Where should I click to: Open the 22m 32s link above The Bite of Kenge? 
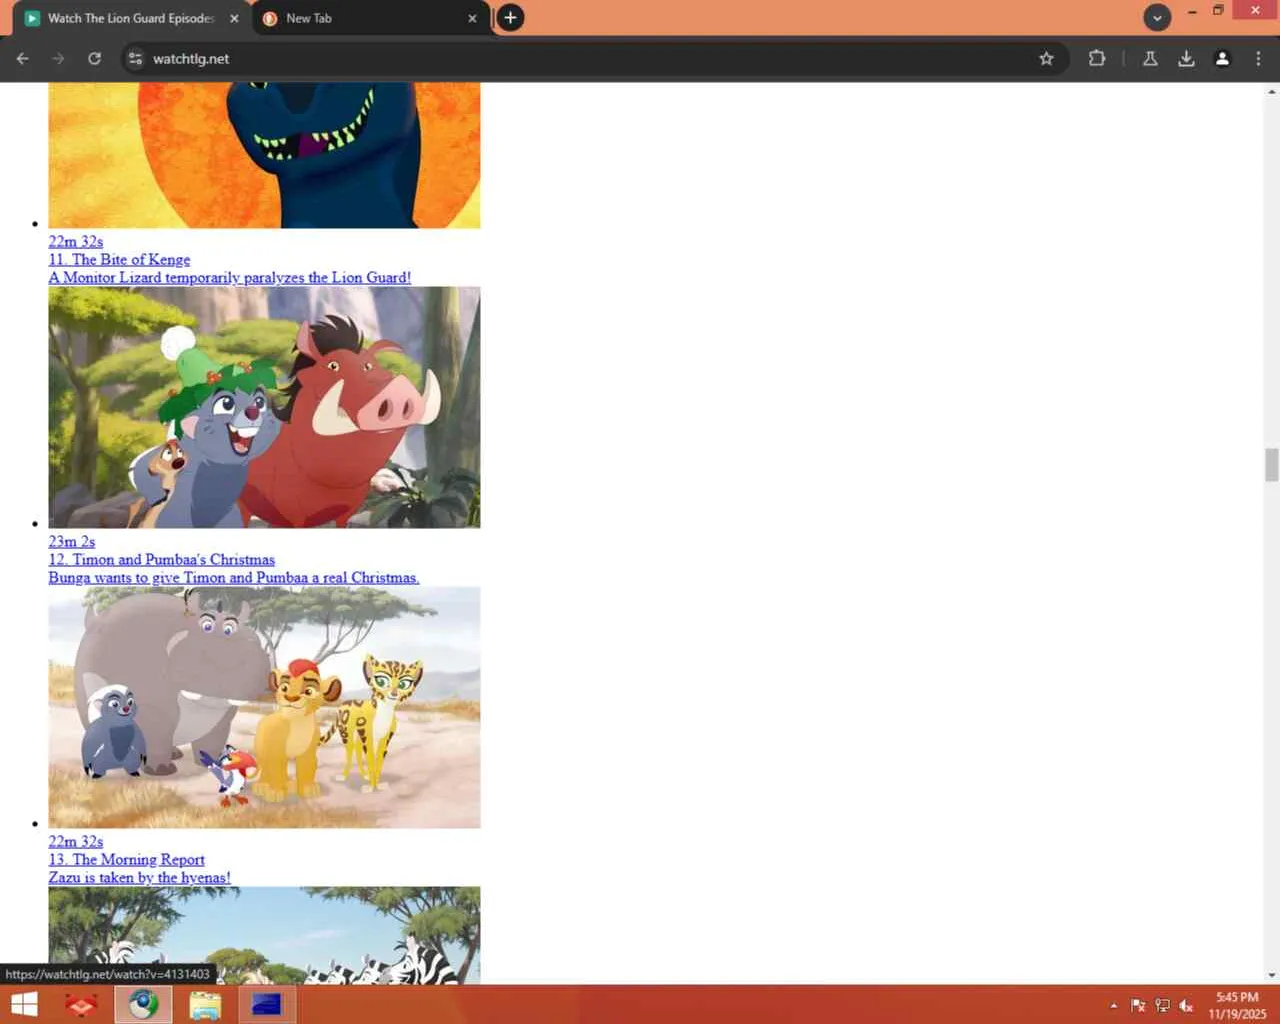[76, 242]
